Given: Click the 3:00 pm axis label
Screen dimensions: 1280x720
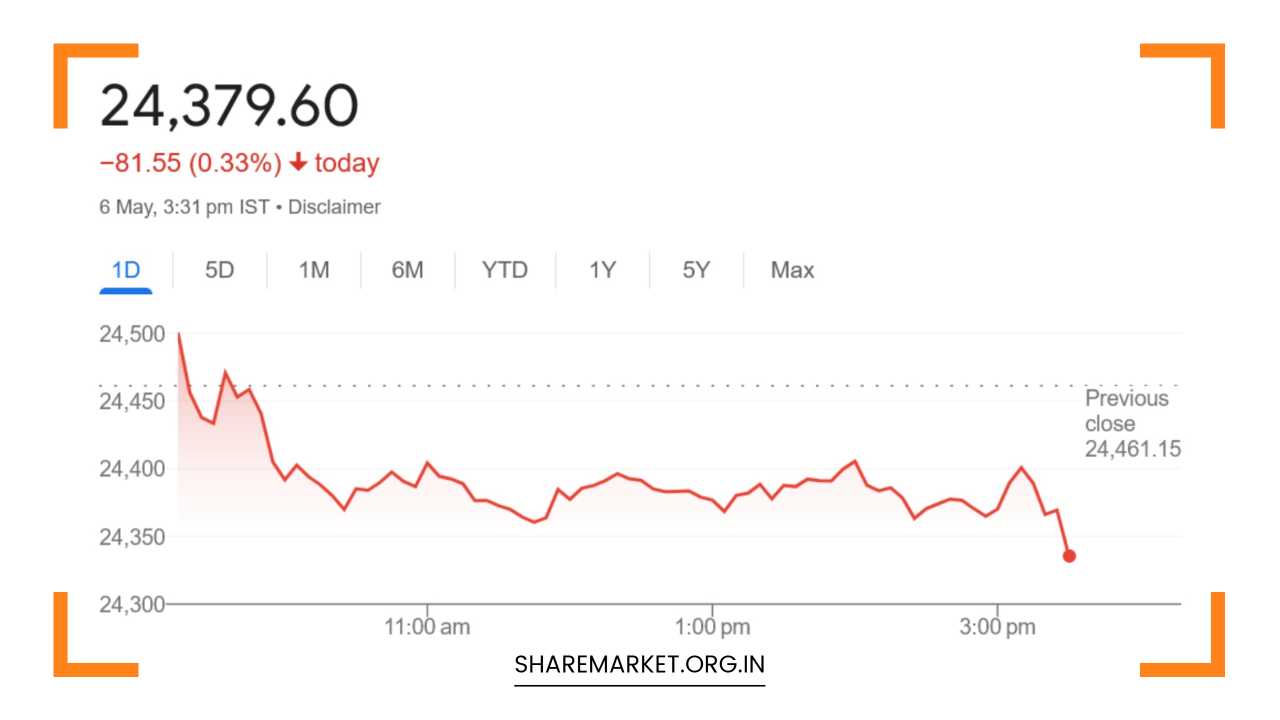Looking at the screenshot, I should pos(997,628).
